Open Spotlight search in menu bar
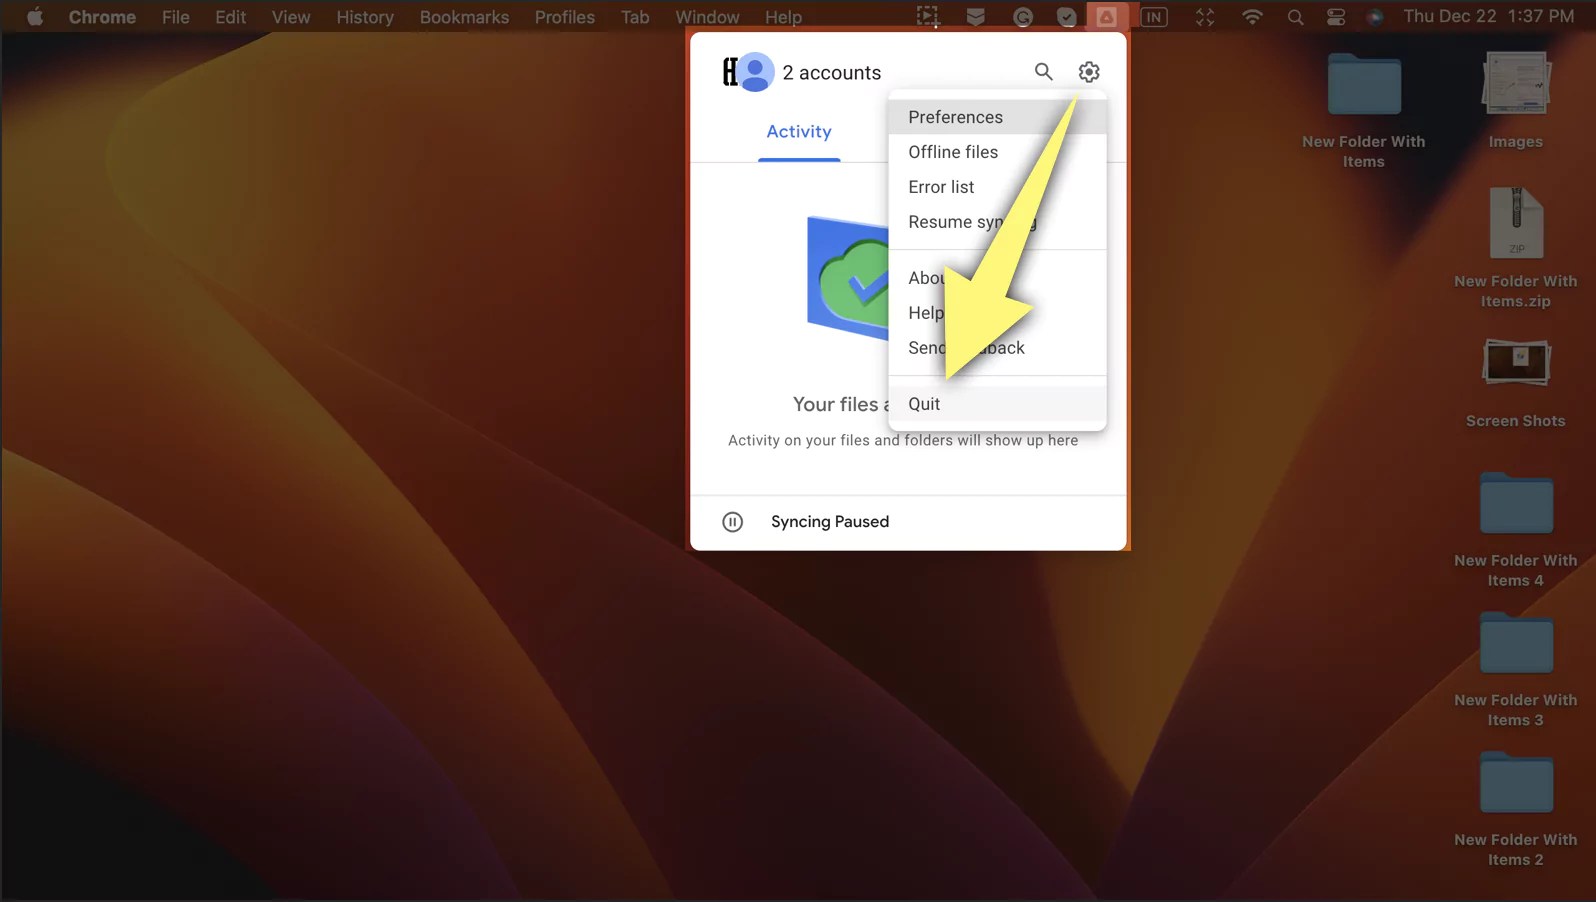Viewport: 1596px width, 902px height. [x=1295, y=17]
